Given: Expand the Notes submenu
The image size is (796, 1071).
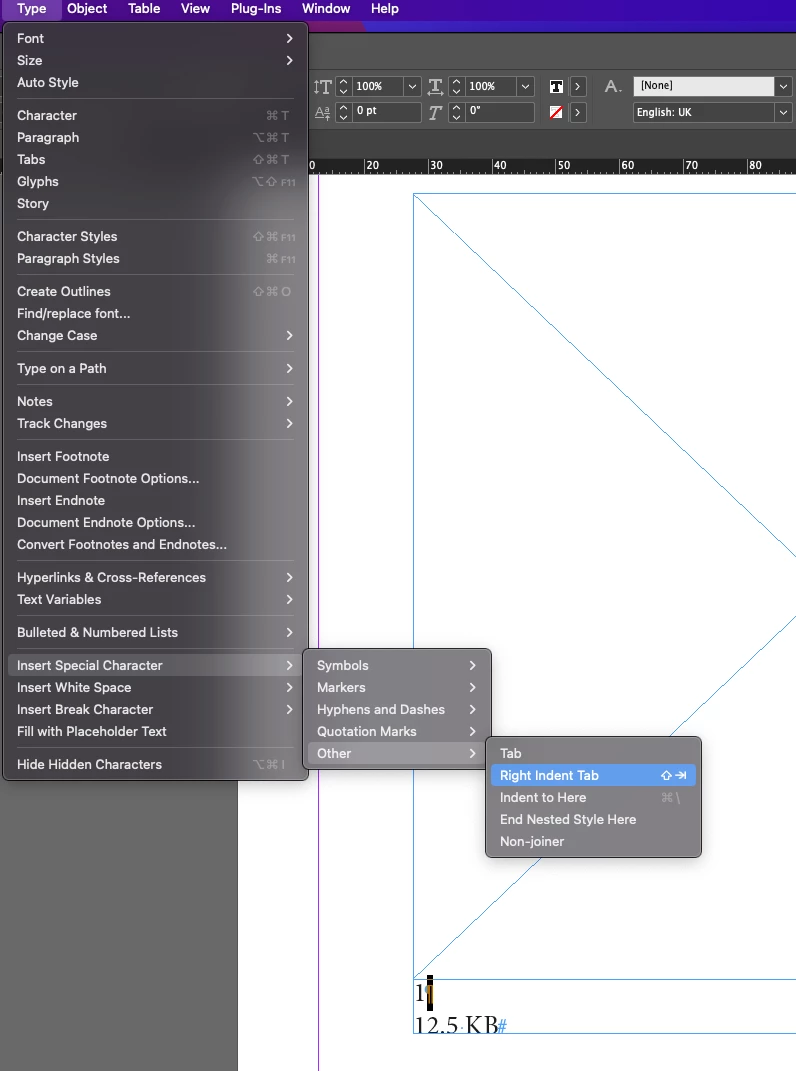Looking at the screenshot, I should point(155,402).
